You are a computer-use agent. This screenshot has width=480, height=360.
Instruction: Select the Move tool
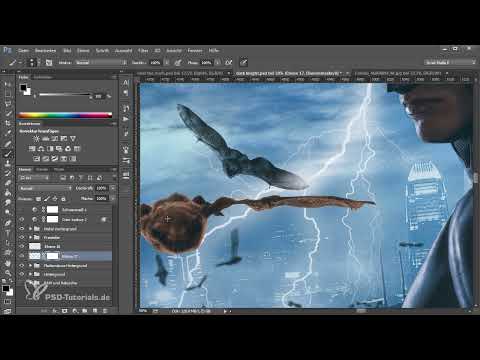[x=8, y=84]
